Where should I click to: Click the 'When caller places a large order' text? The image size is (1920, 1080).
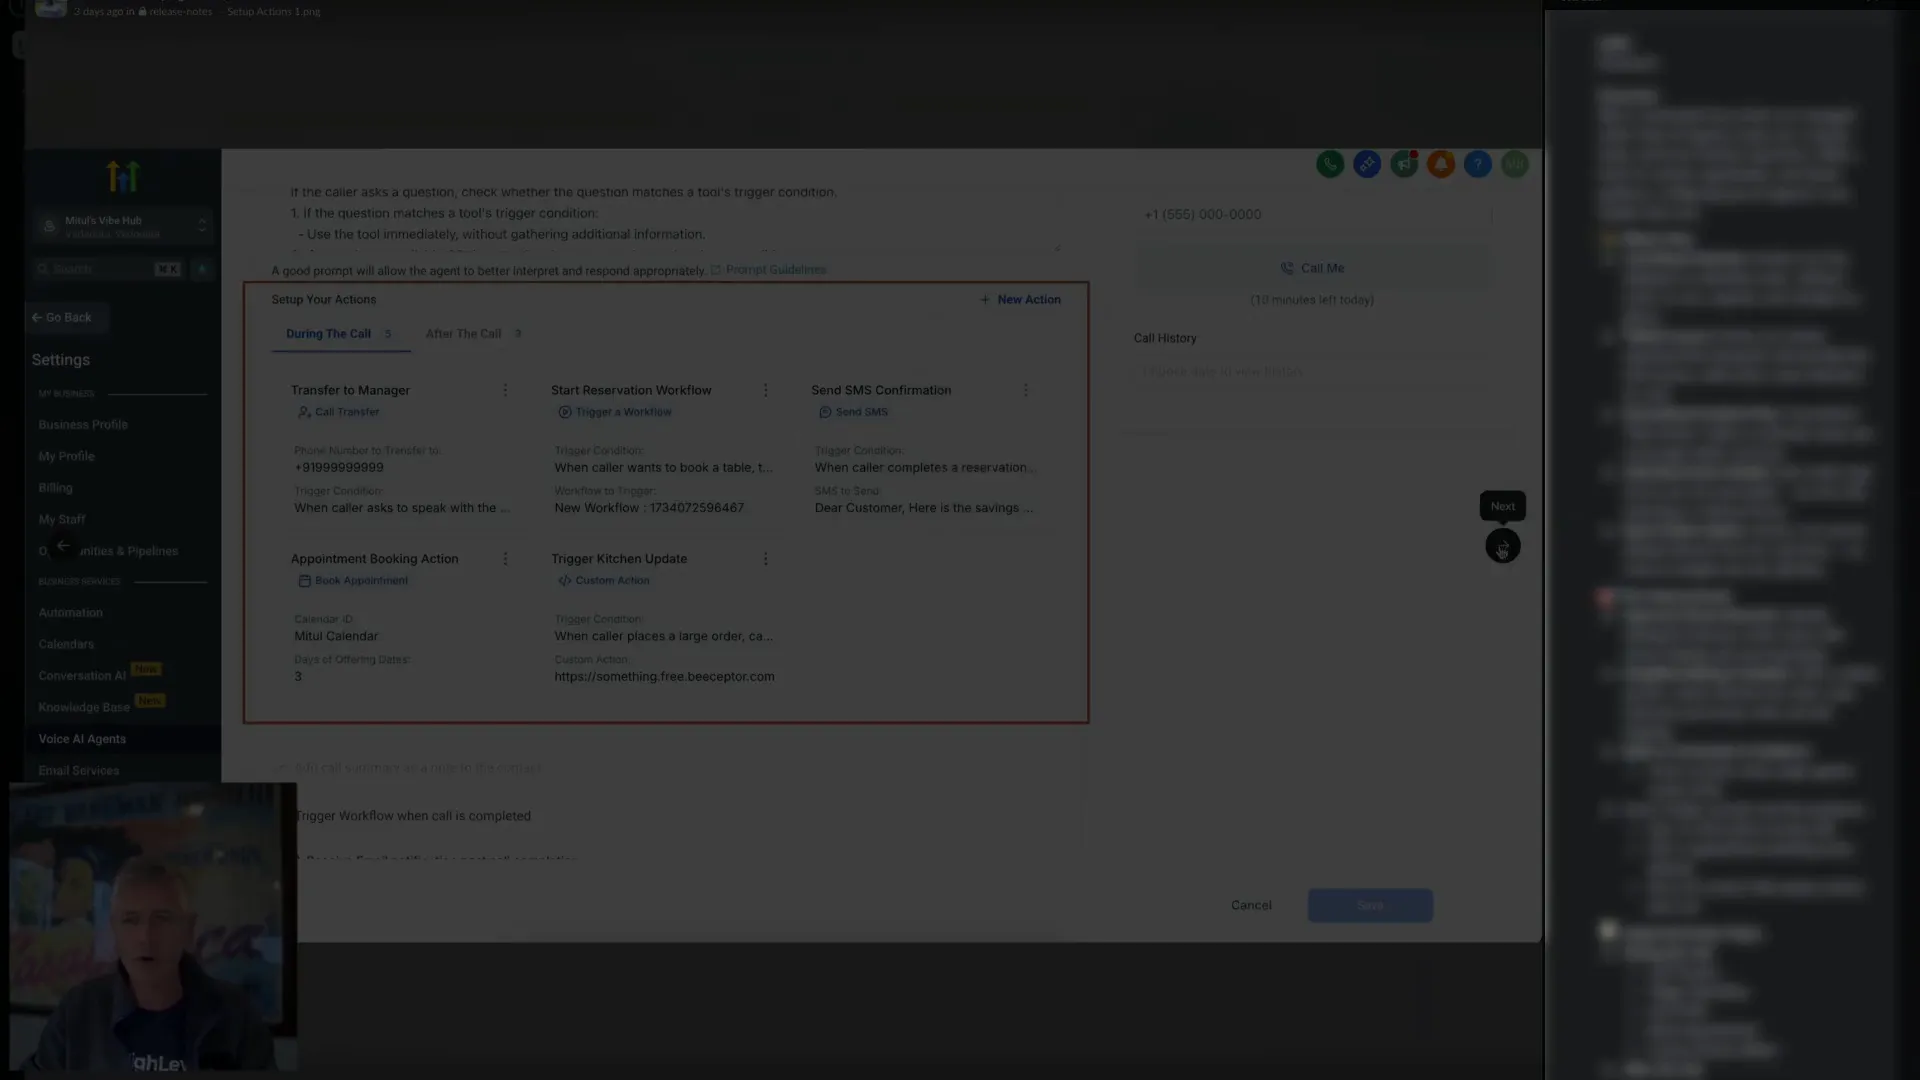[663, 637]
